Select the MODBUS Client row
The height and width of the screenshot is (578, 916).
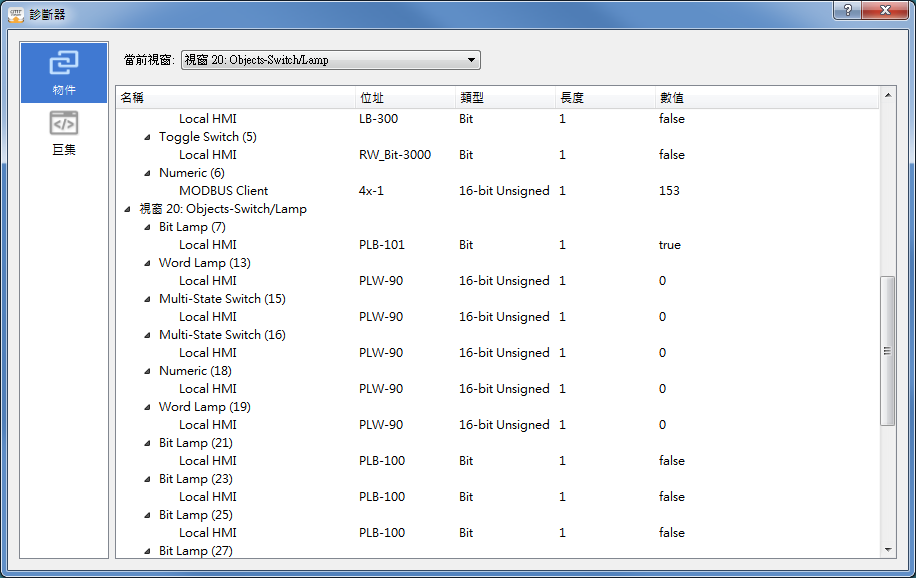223,191
